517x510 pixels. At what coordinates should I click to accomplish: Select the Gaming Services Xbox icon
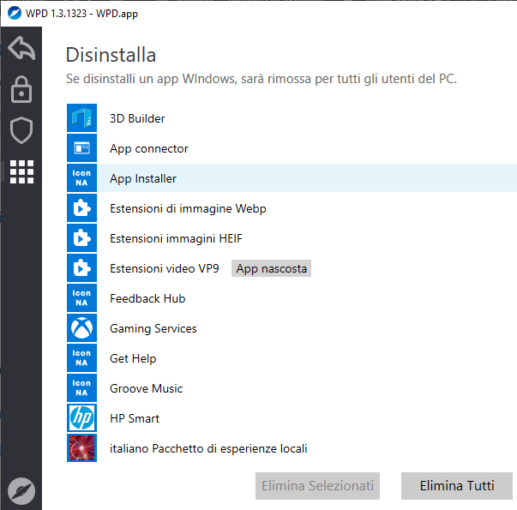coord(82,328)
